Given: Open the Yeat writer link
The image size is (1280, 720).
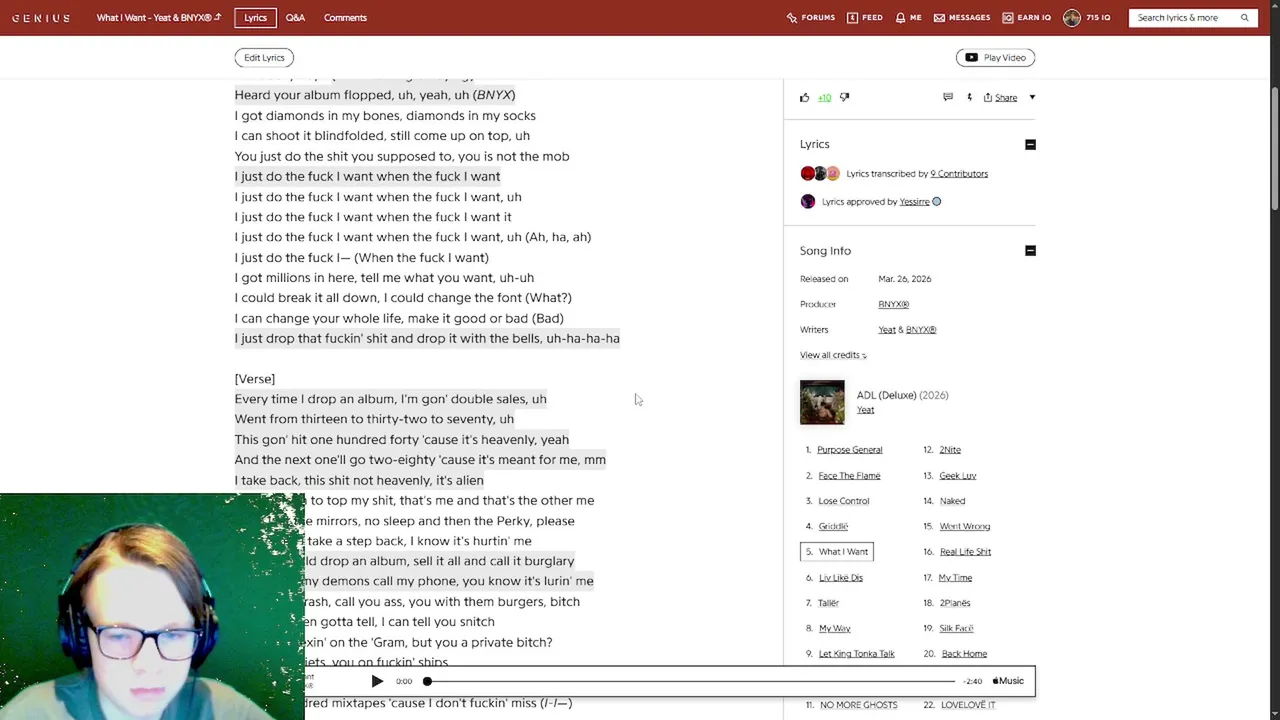Looking at the screenshot, I should (887, 330).
